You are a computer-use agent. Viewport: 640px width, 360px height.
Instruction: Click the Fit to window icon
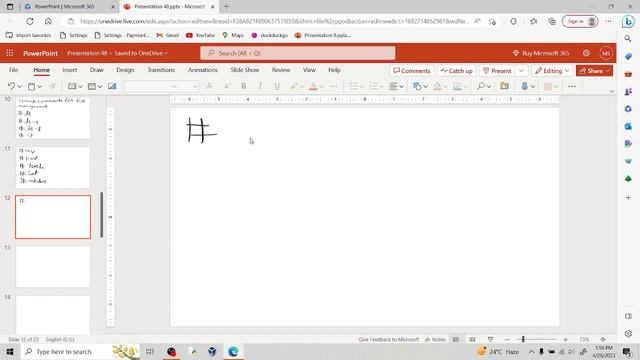[x=603, y=339]
